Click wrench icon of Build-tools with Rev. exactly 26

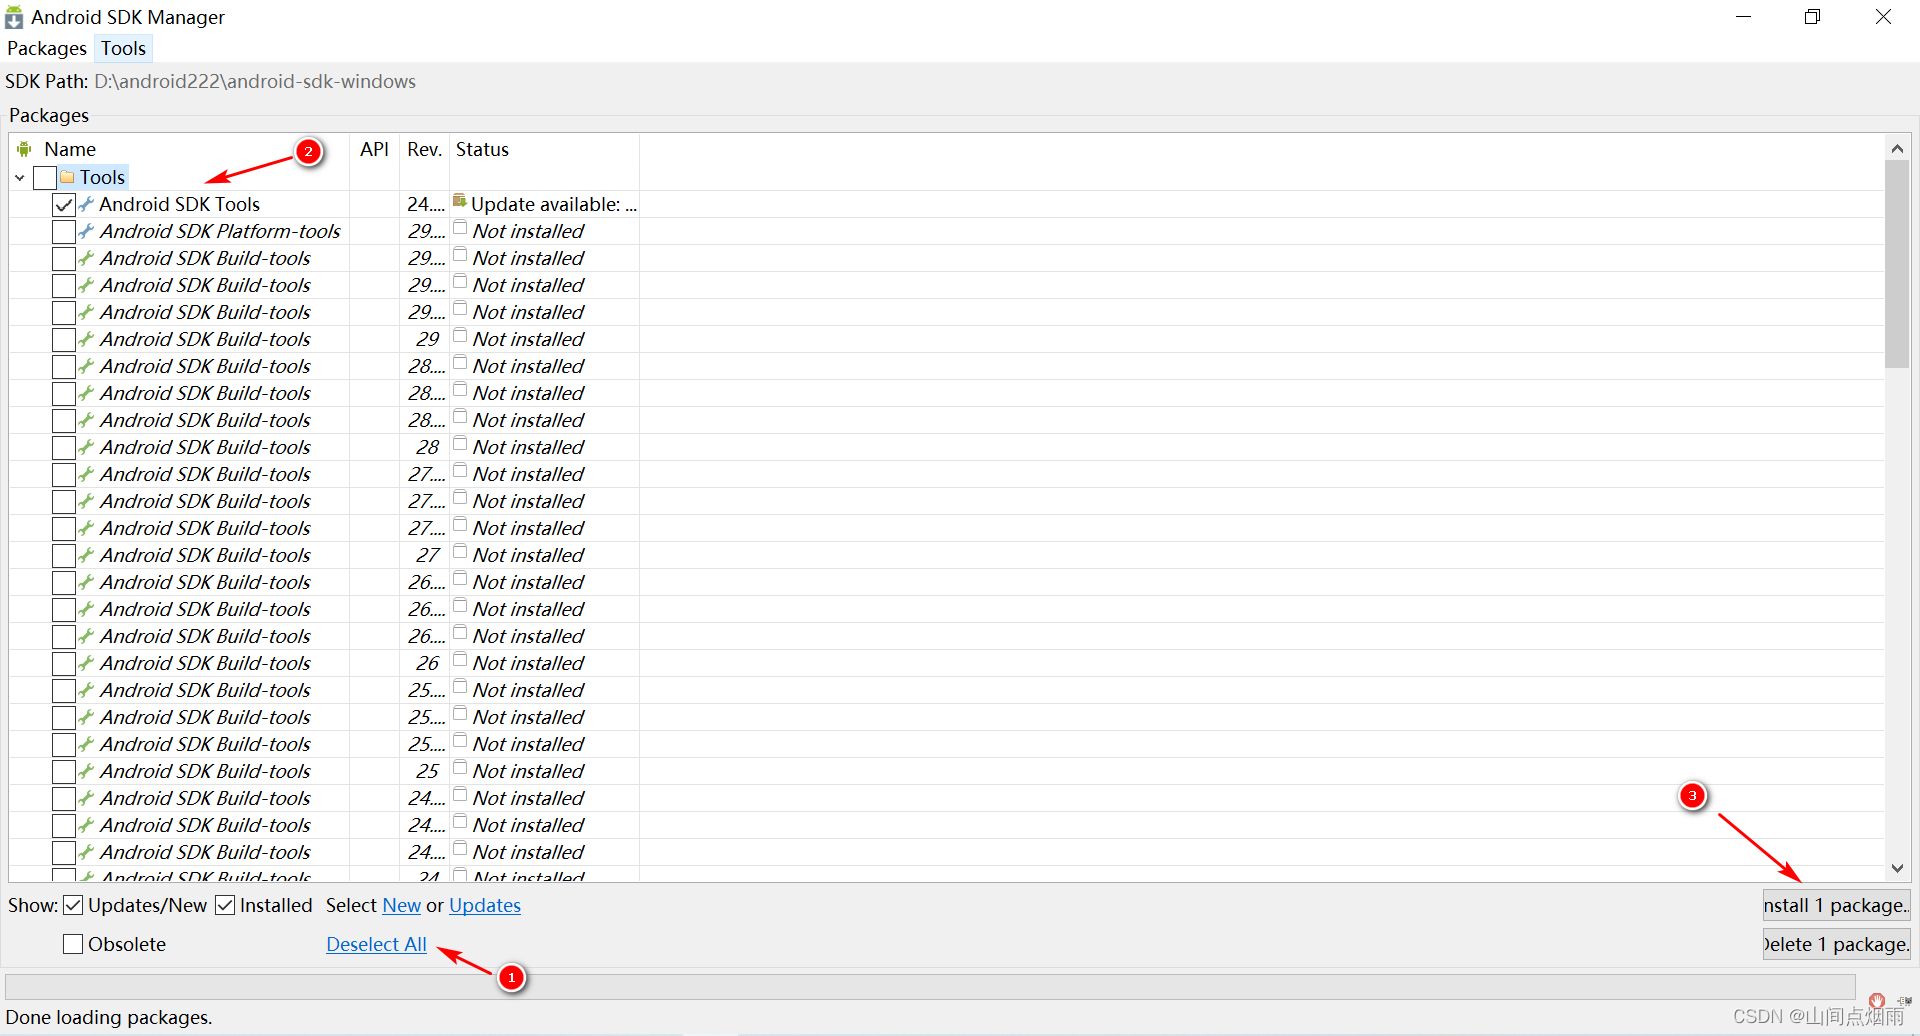(87, 663)
